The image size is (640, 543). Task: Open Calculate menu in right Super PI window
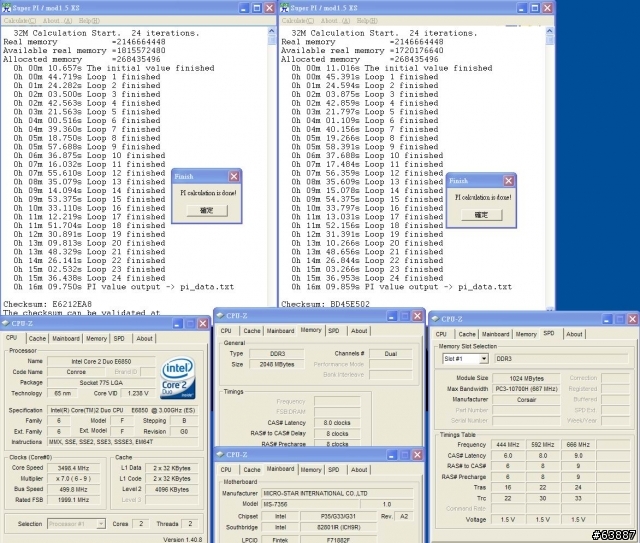(298, 20)
